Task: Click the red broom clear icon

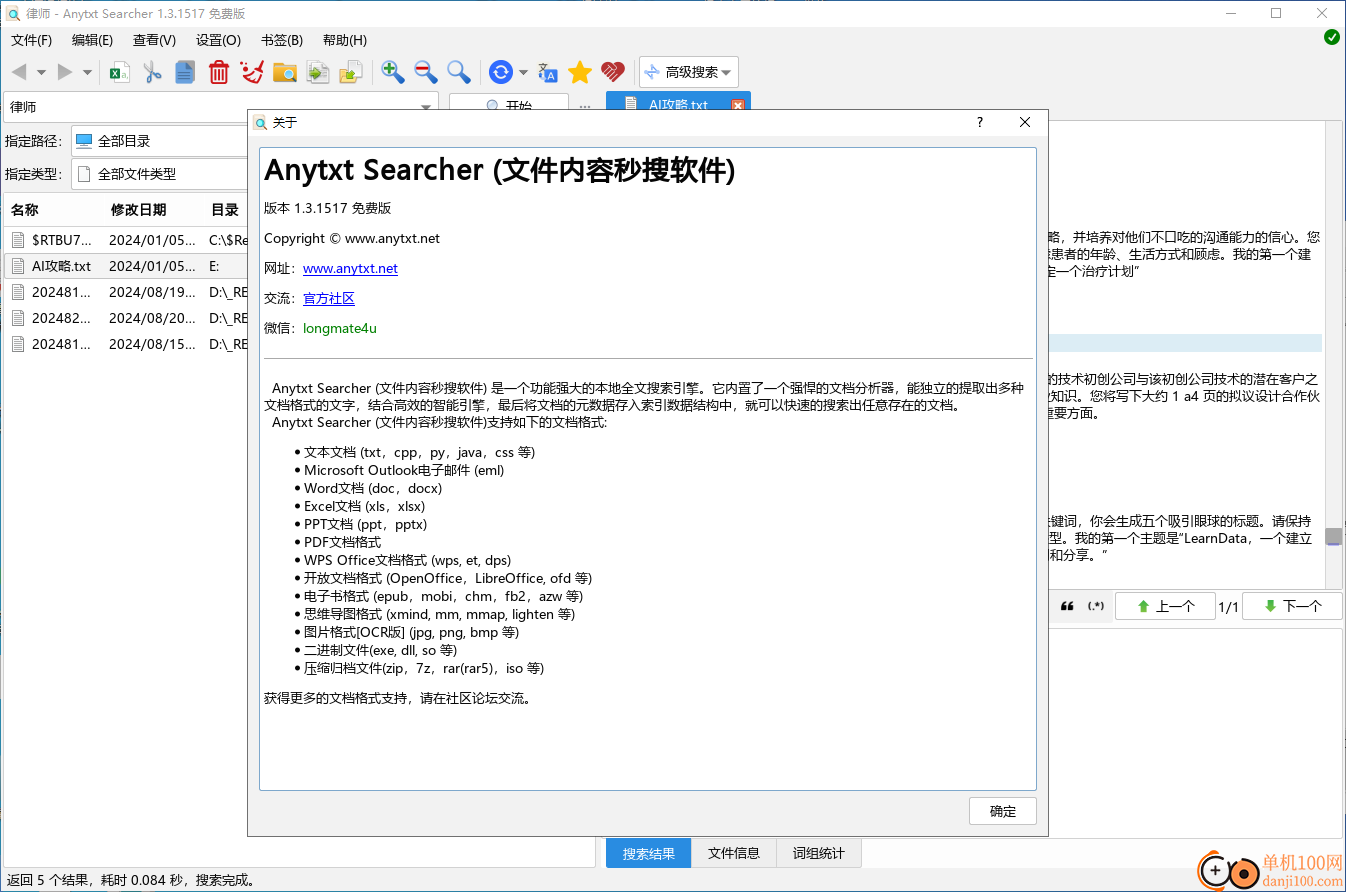Action: [252, 72]
